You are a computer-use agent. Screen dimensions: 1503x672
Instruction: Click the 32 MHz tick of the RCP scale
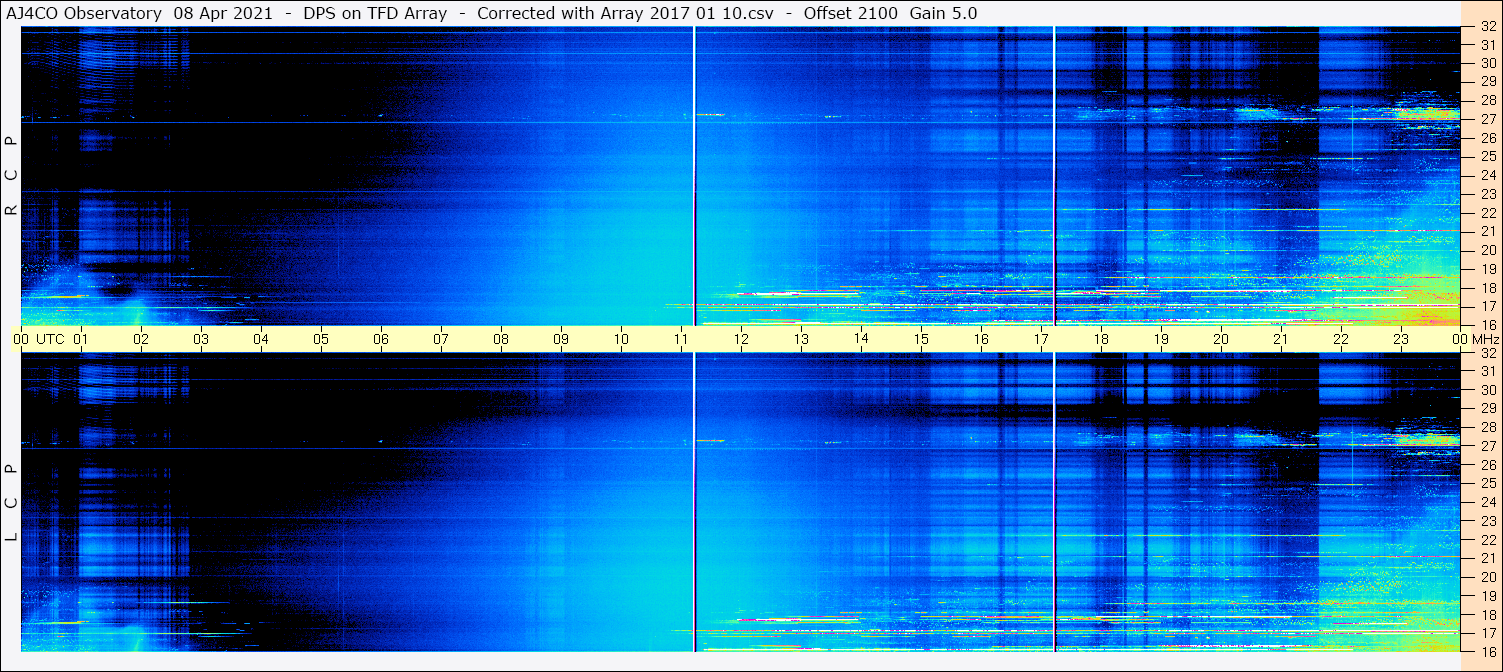pyautogui.click(x=1487, y=27)
